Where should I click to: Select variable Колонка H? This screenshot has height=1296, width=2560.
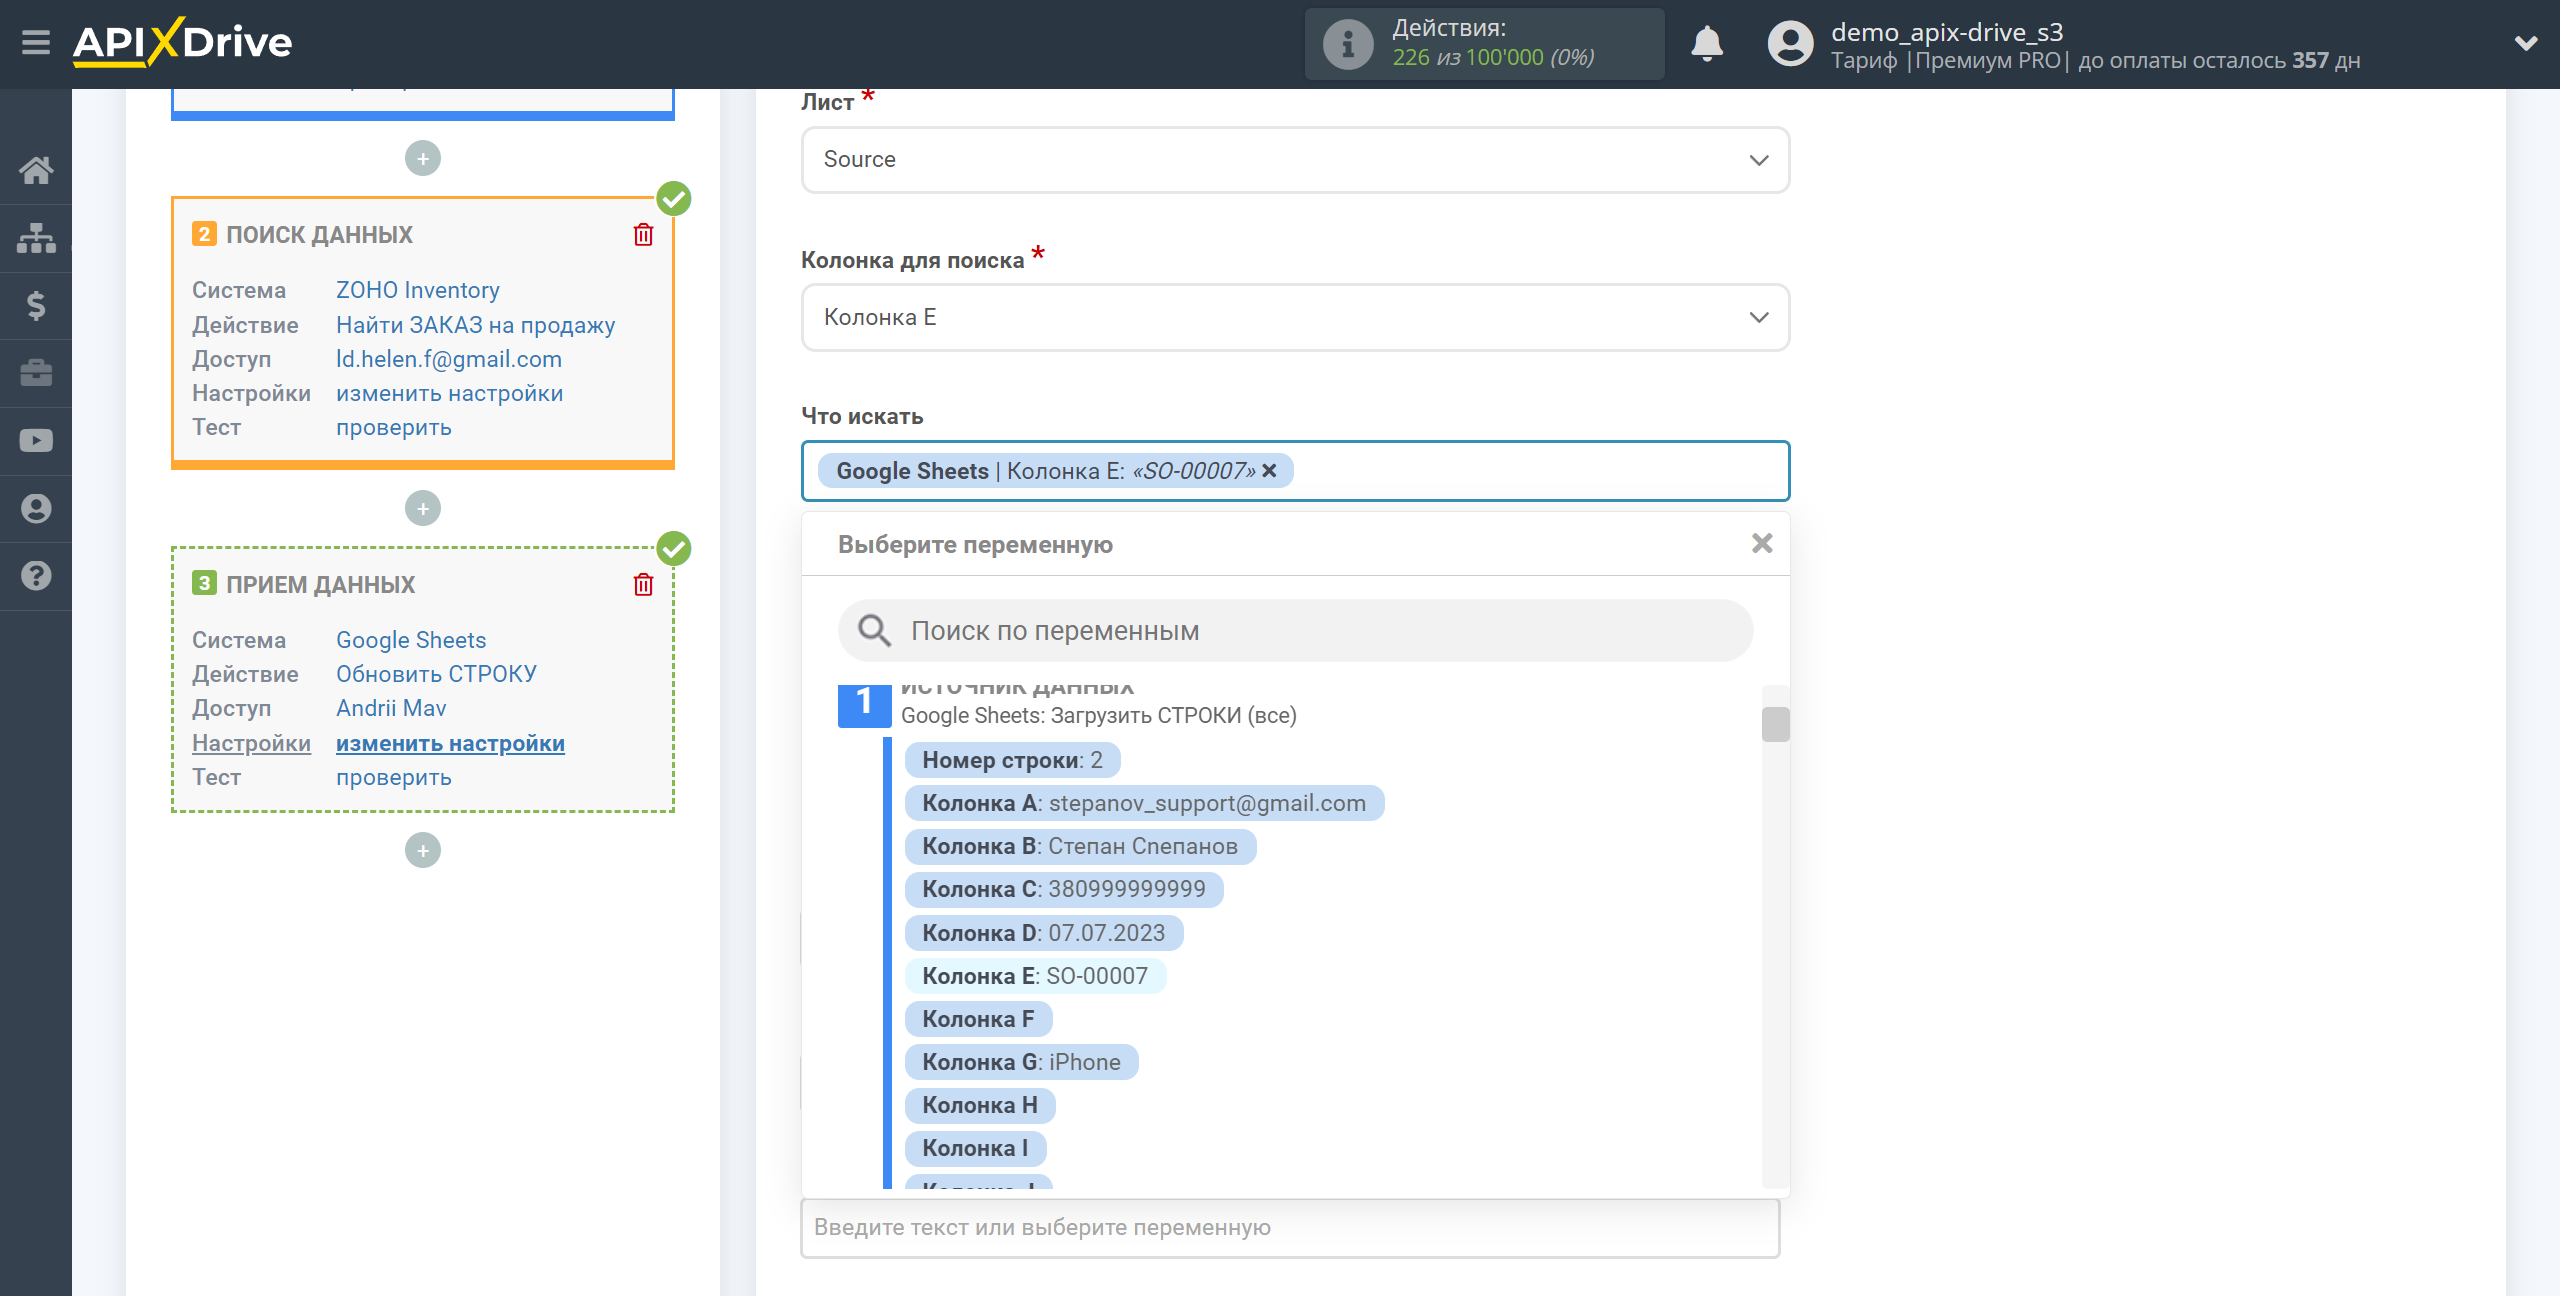(980, 1105)
